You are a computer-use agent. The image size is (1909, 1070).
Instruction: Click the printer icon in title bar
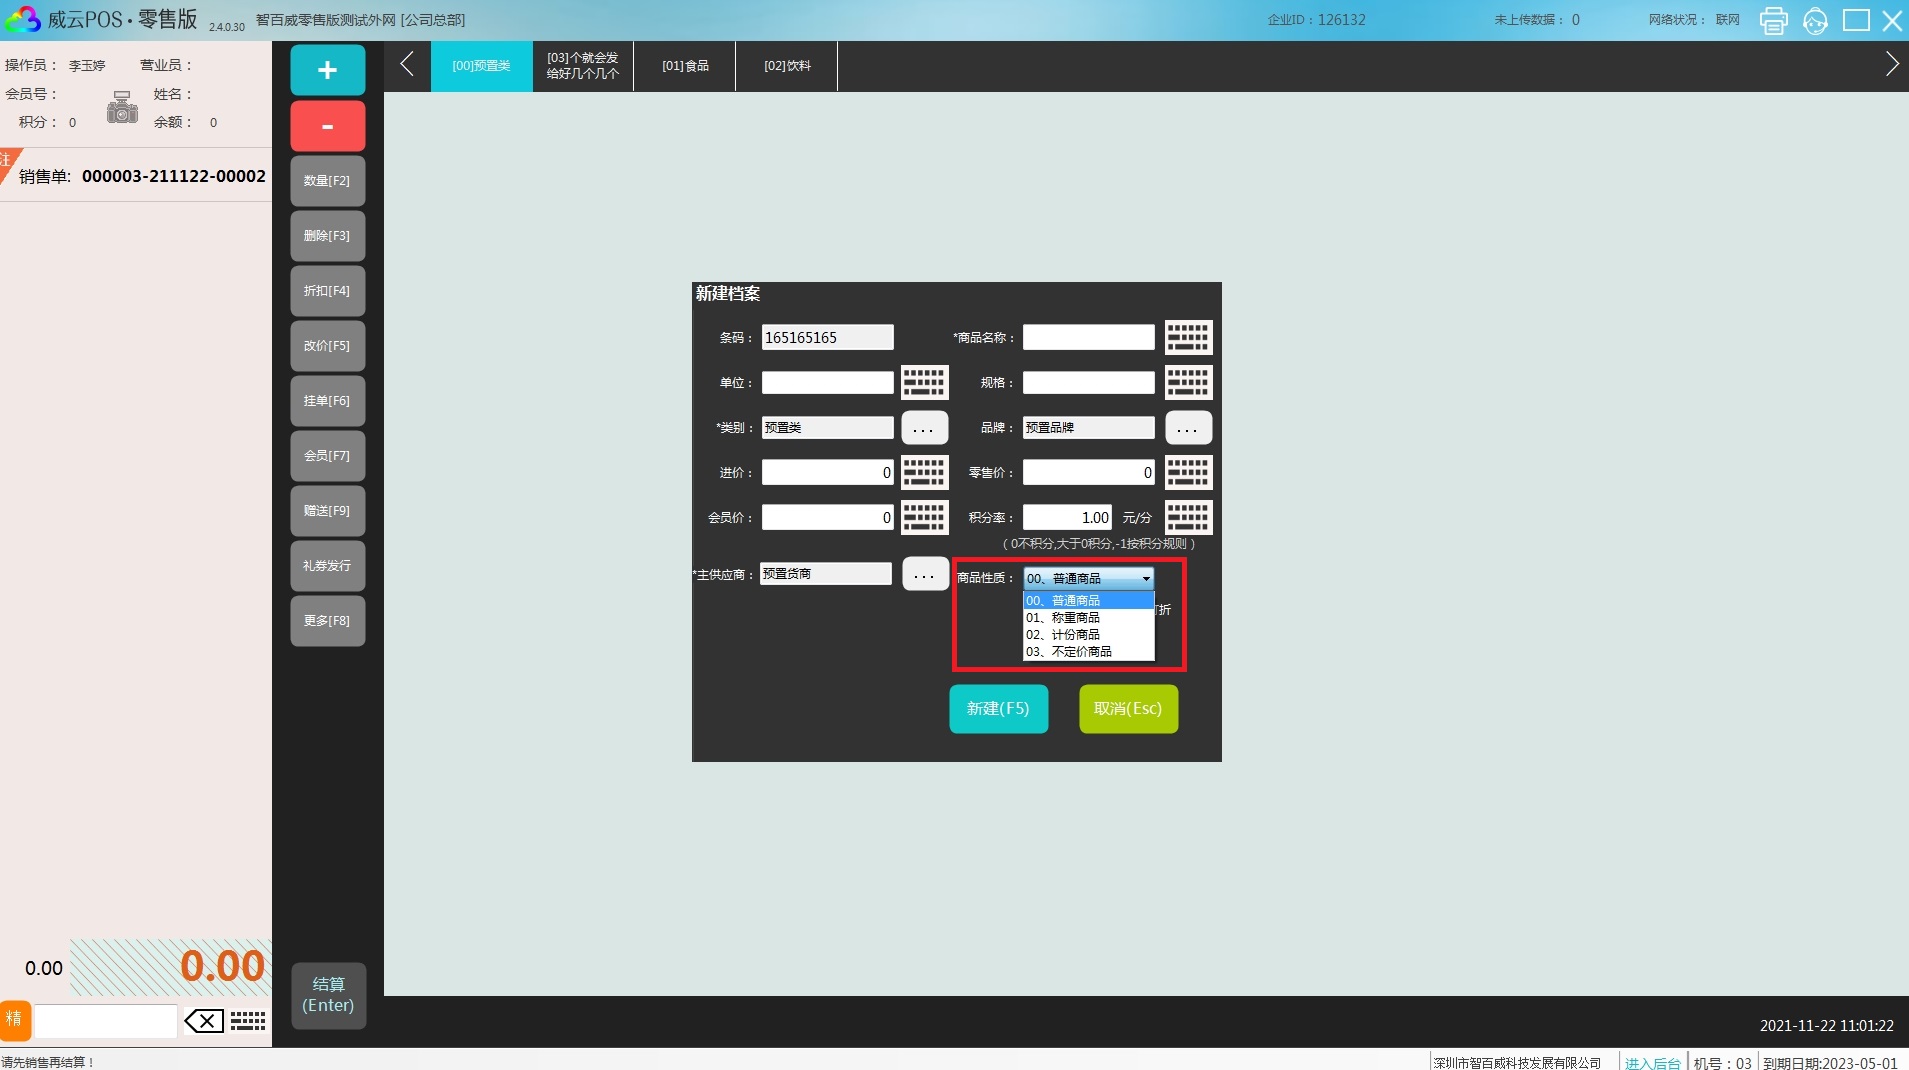pos(1773,20)
